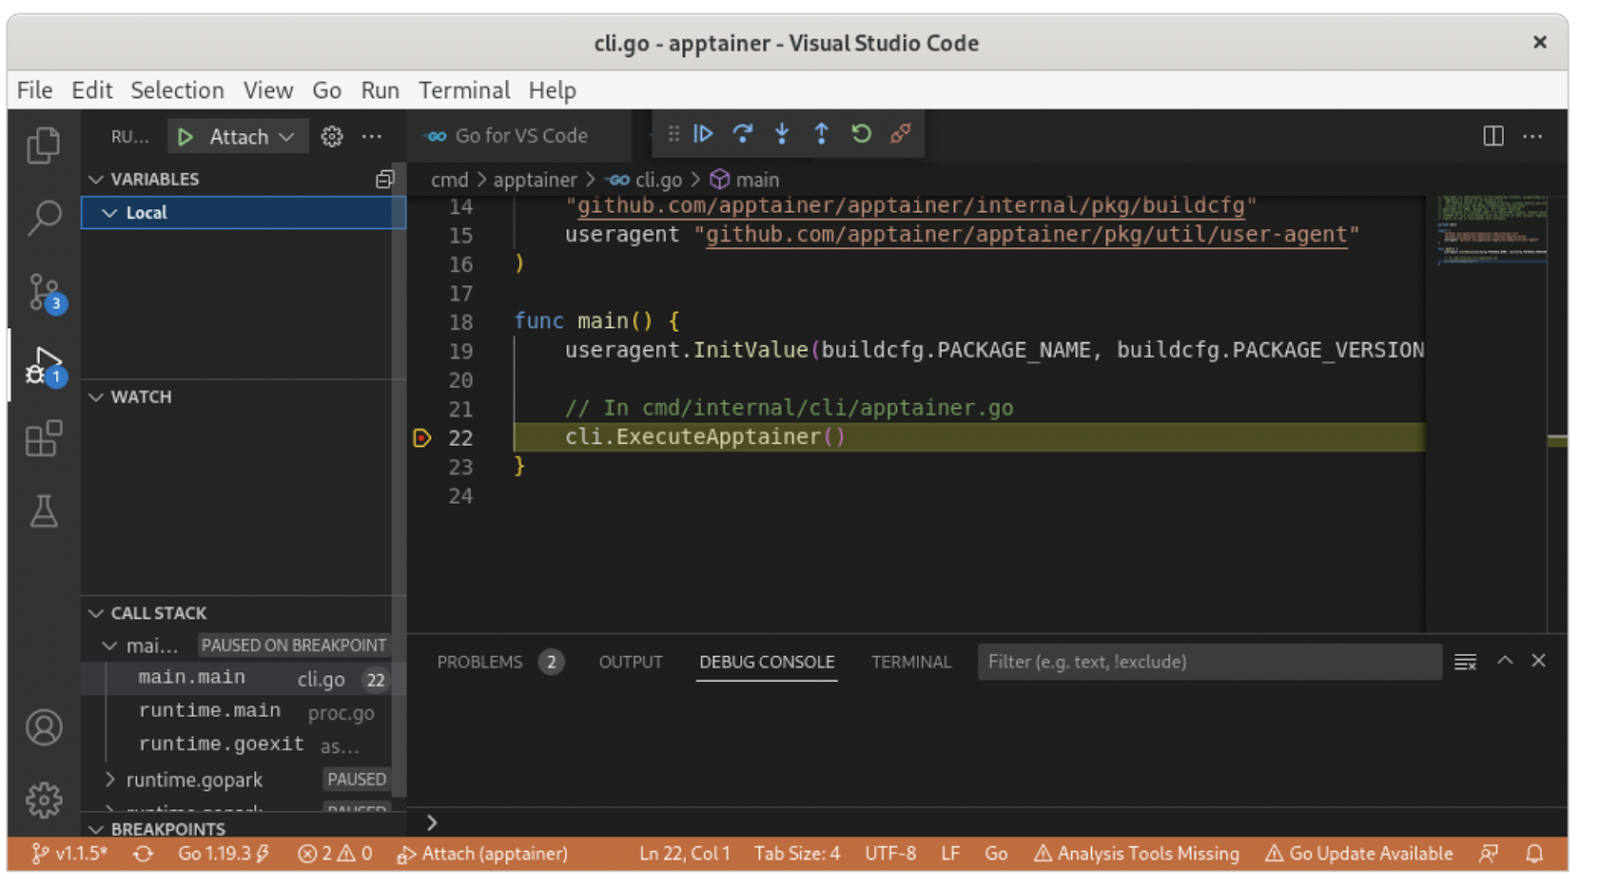This screenshot has width=1600, height=888.
Task: Click Analysis Tools Missing warning
Action: click(1136, 854)
